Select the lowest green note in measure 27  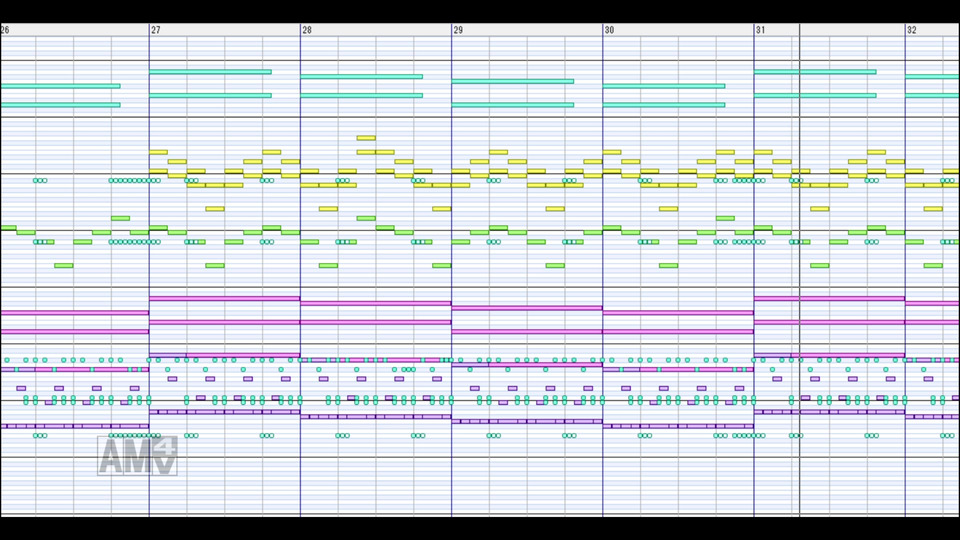(215, 266)
